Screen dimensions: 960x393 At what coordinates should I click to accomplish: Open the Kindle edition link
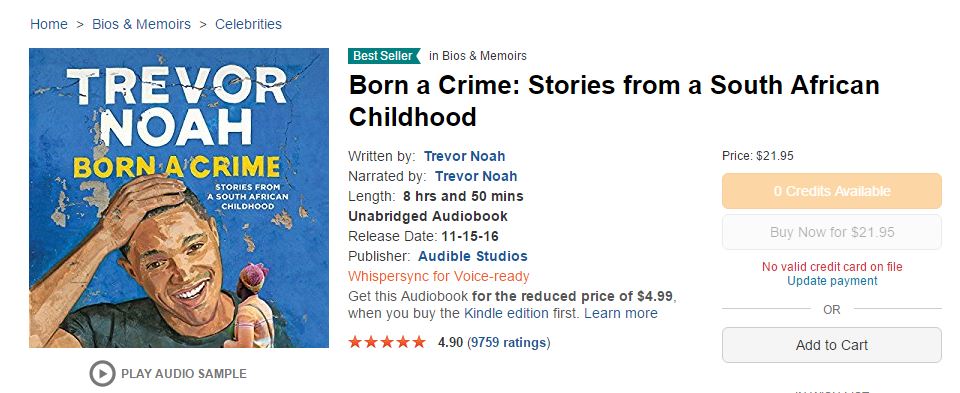(x=506, y=313)
